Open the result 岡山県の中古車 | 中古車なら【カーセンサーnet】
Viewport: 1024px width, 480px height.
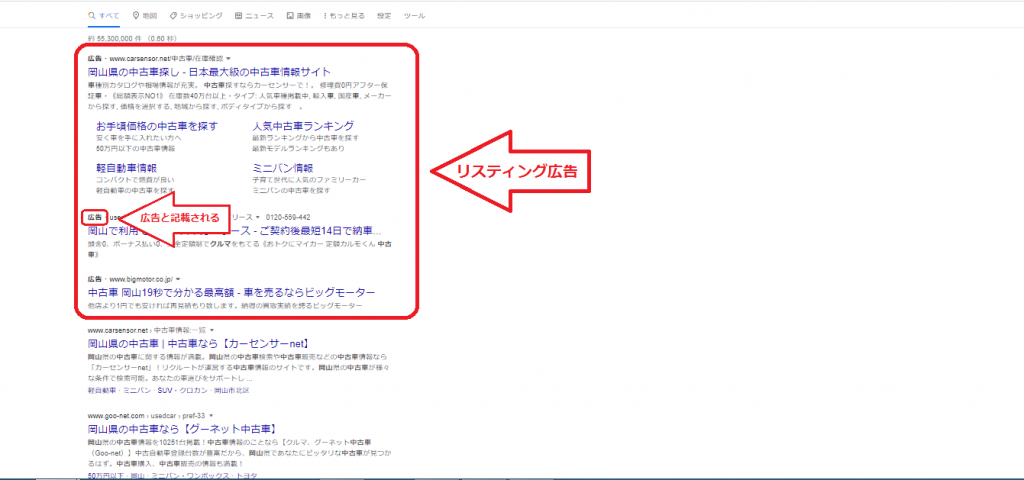point(198,344)
